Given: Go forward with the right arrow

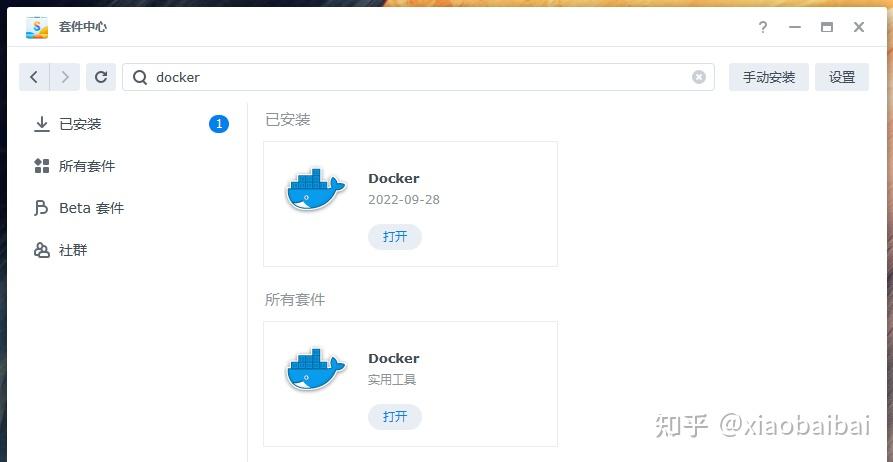Looking at the screenshot, I should coord(65,77).
